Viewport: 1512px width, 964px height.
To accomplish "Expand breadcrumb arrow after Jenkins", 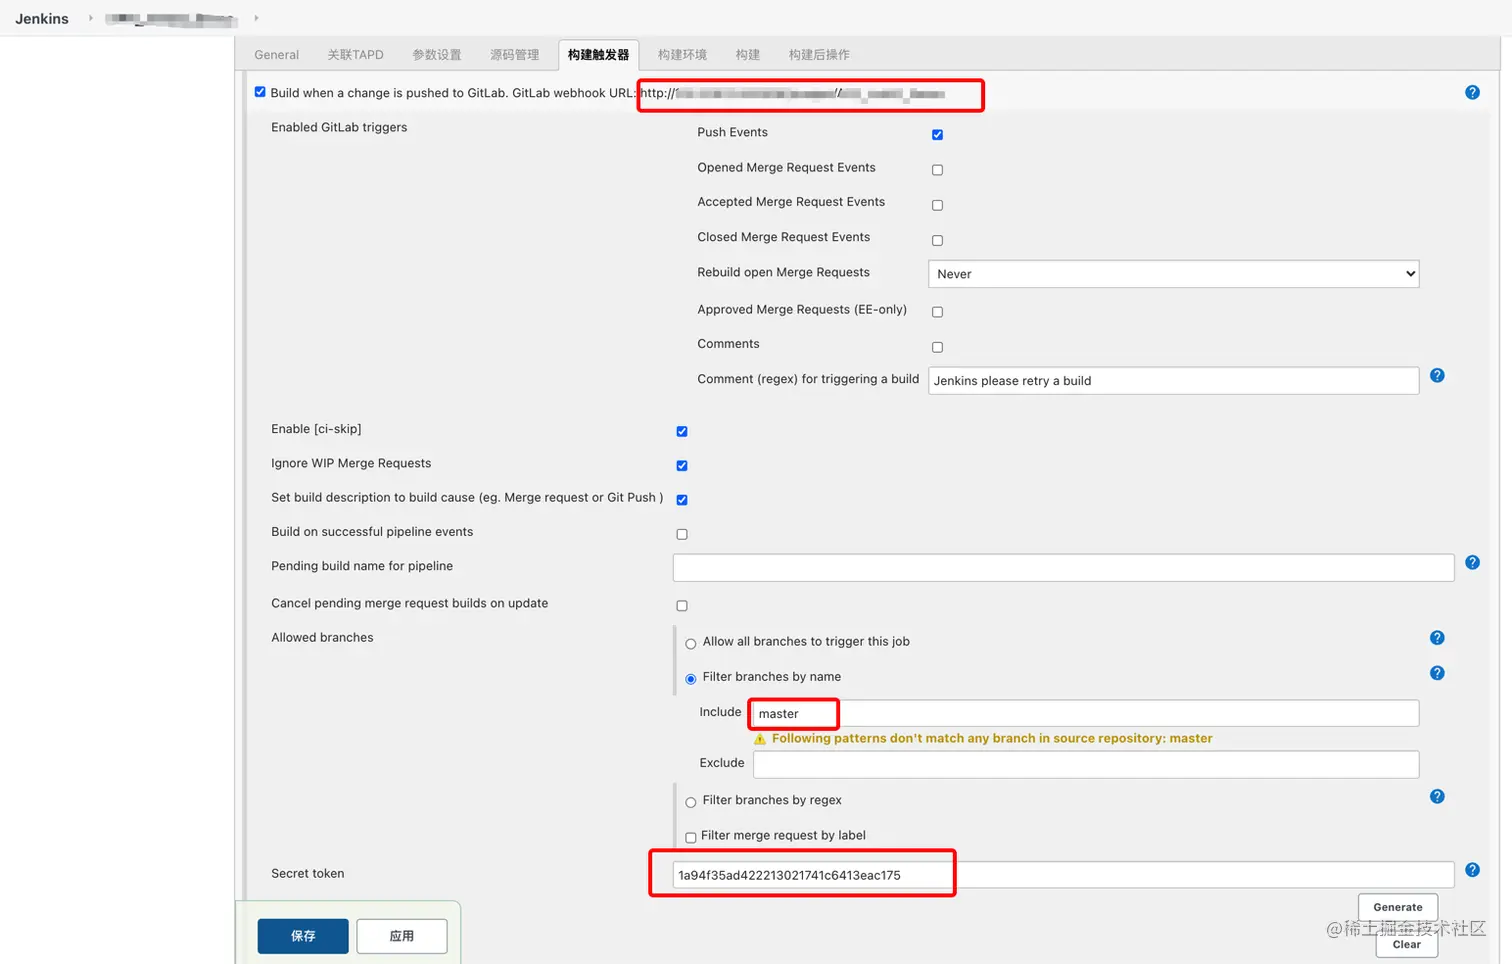I will 90,18.
